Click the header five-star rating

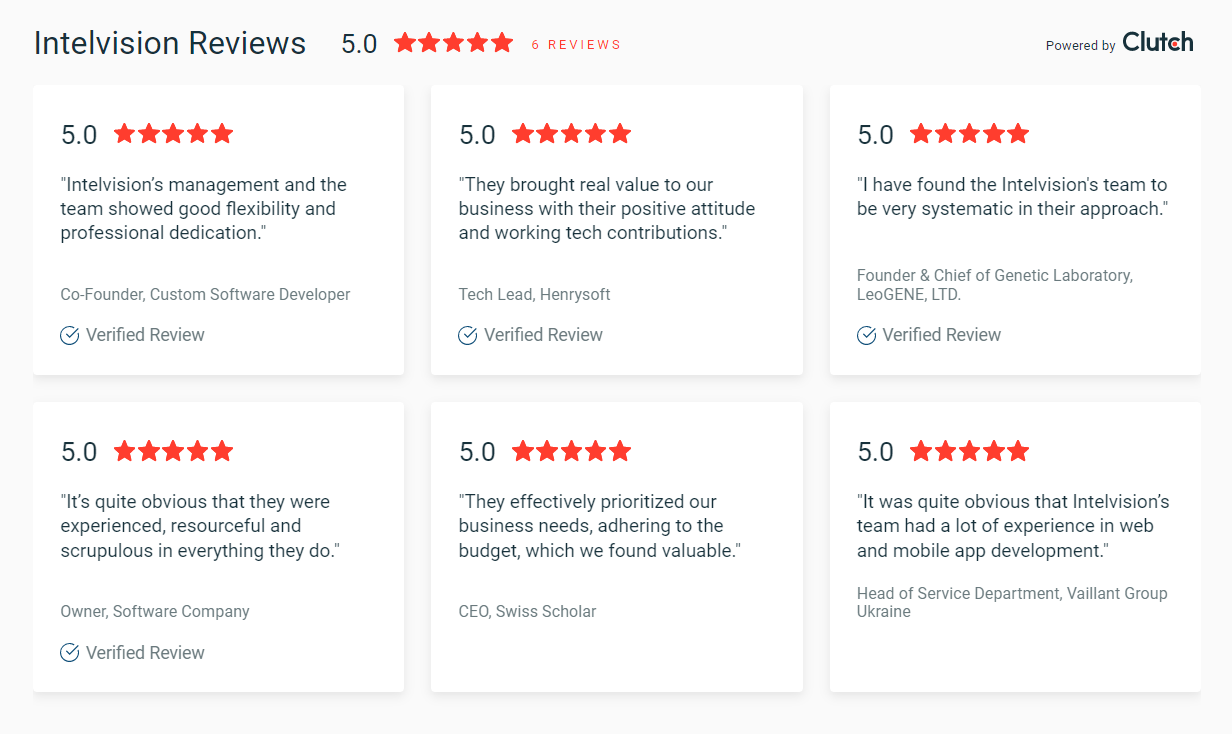(454, 43)
